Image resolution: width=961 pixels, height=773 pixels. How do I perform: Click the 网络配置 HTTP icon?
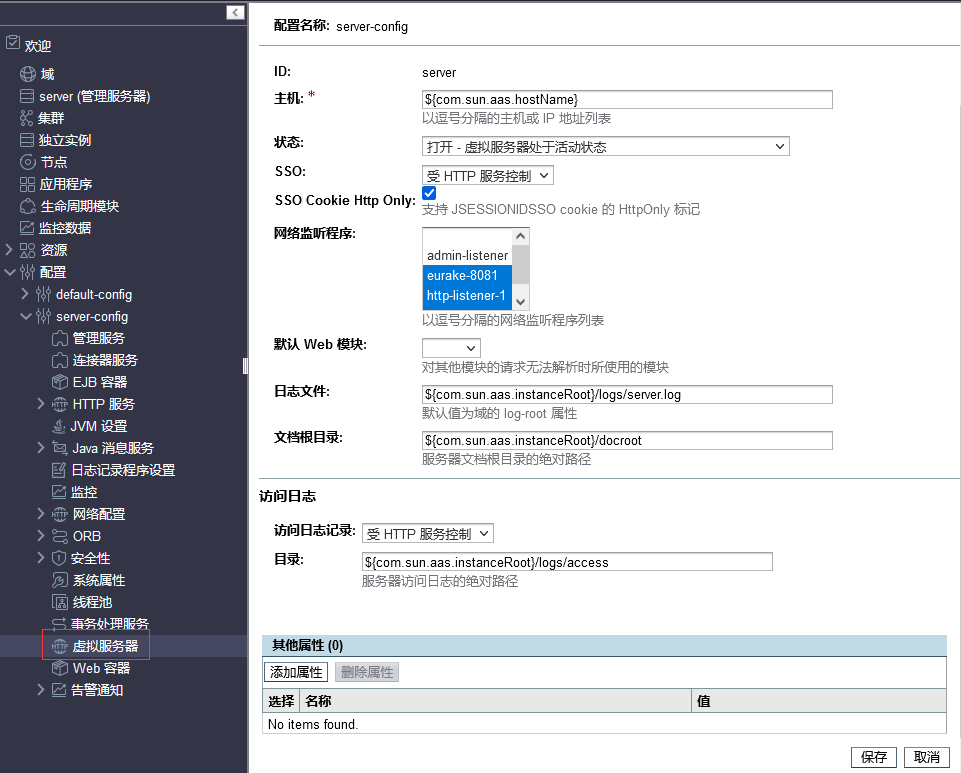[59, 514]
